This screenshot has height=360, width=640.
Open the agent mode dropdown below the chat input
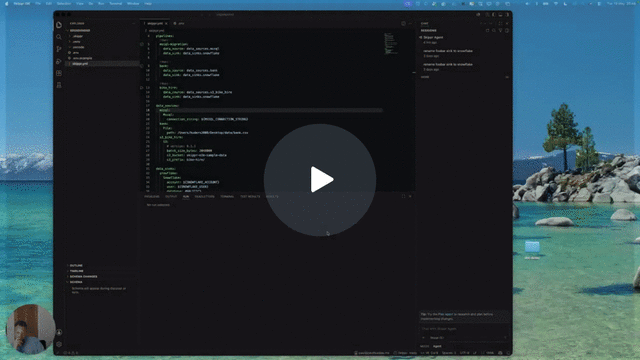point(437,346)
